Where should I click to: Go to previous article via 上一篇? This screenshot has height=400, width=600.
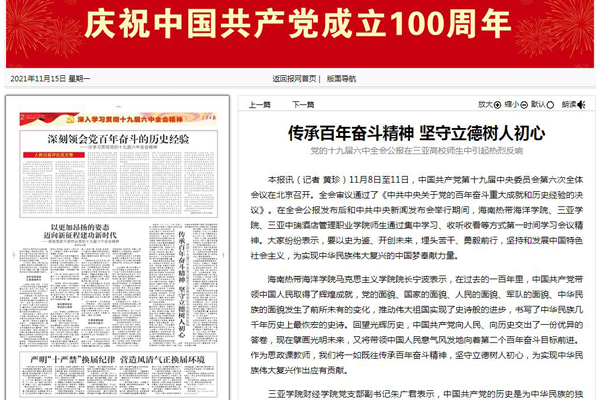pos(259,103)
